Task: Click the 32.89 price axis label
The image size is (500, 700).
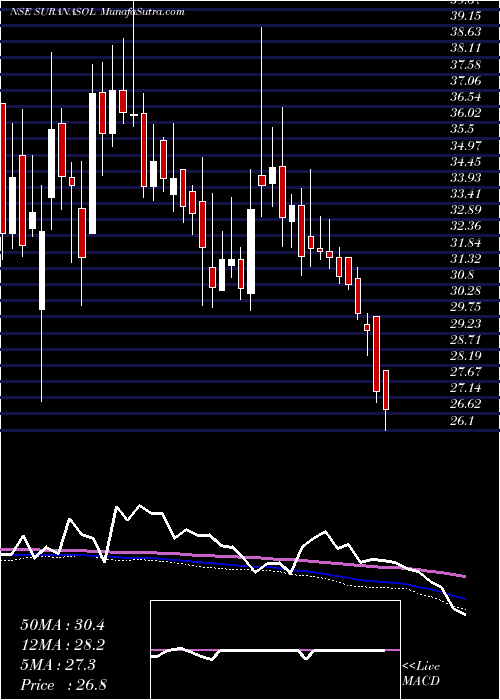Action: 466,210
